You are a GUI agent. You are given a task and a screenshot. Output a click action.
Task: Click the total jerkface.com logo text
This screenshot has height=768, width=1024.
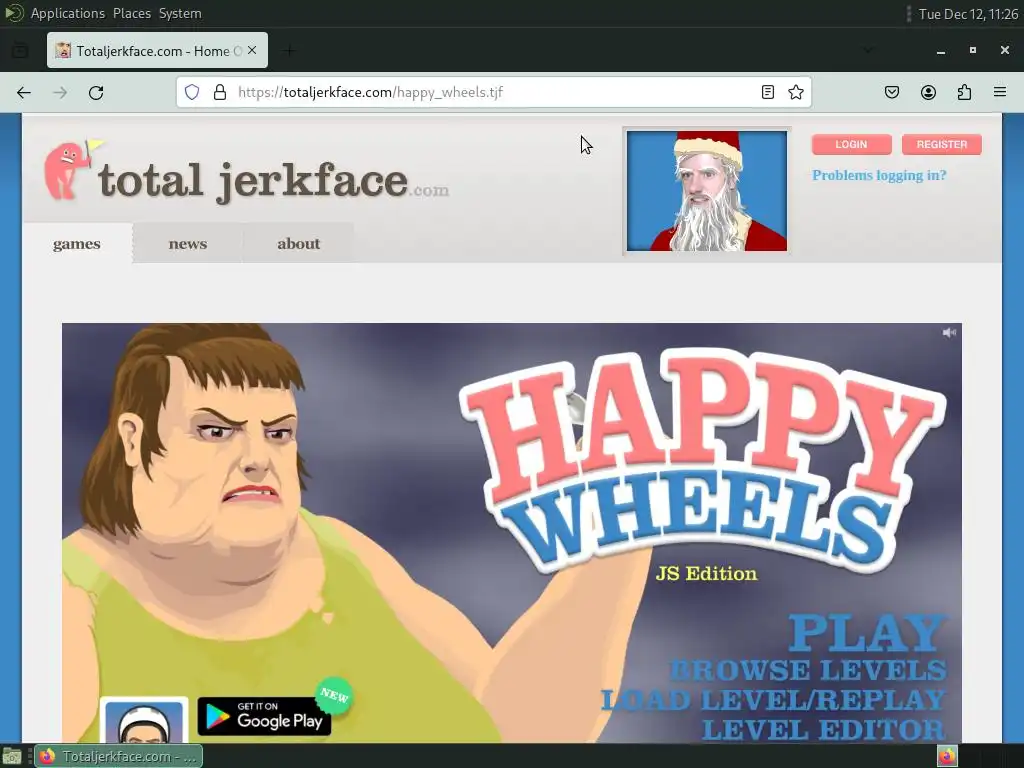[273, 181]
